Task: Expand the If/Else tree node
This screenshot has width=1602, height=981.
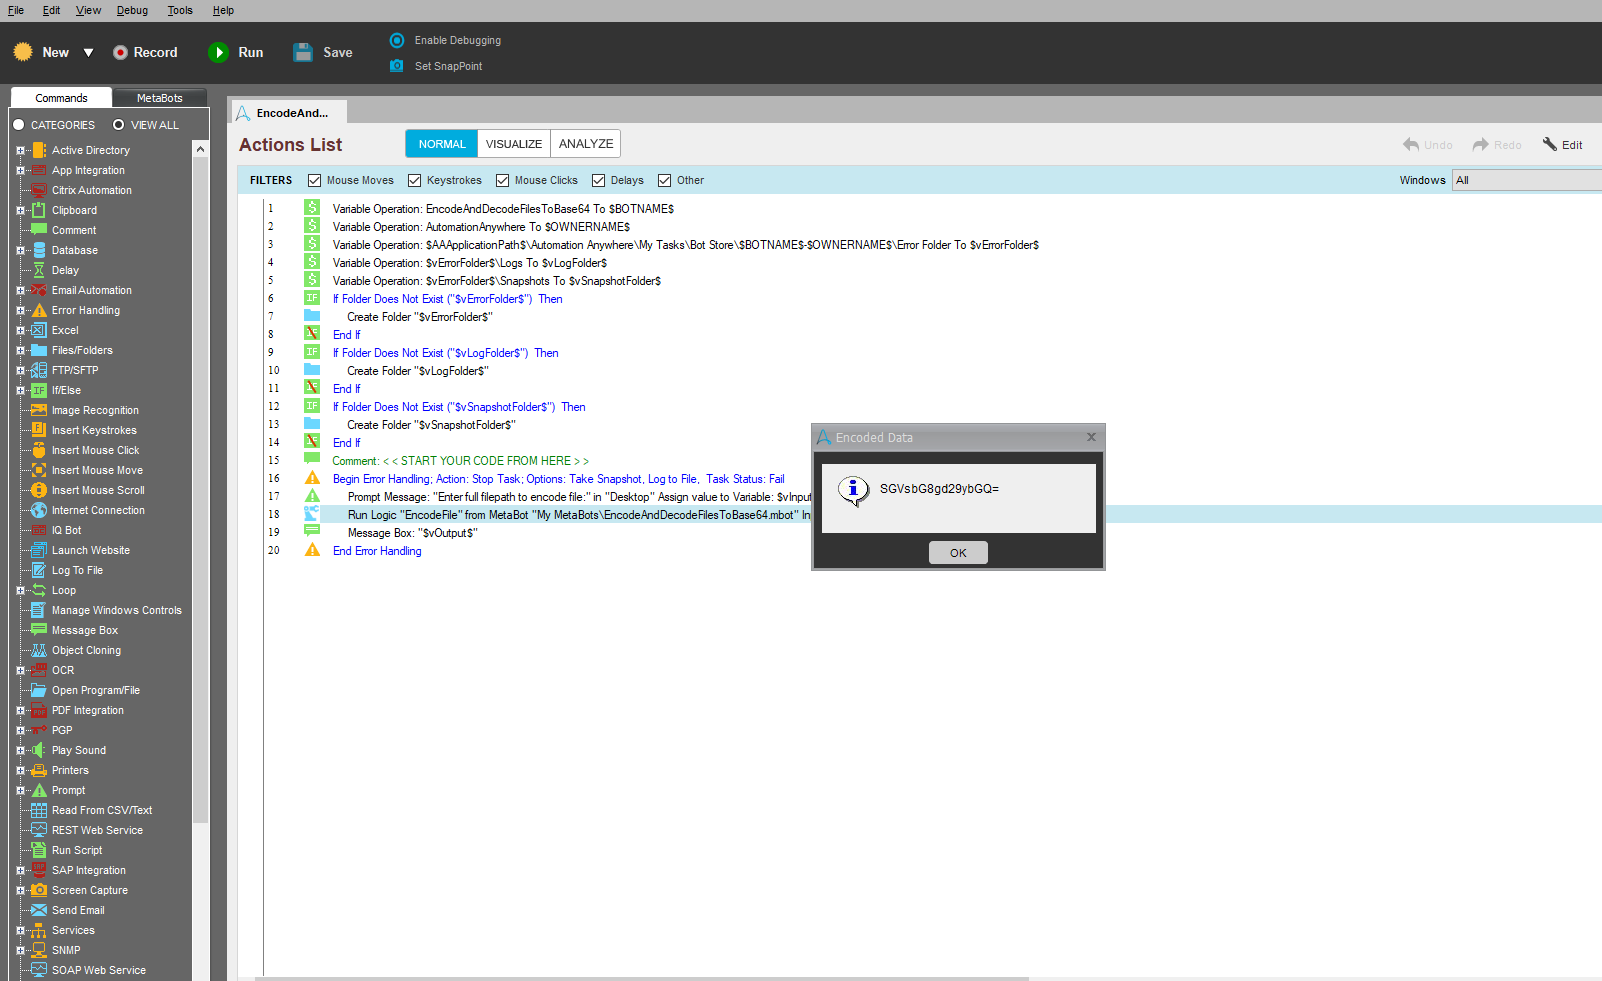Action: 20,390
